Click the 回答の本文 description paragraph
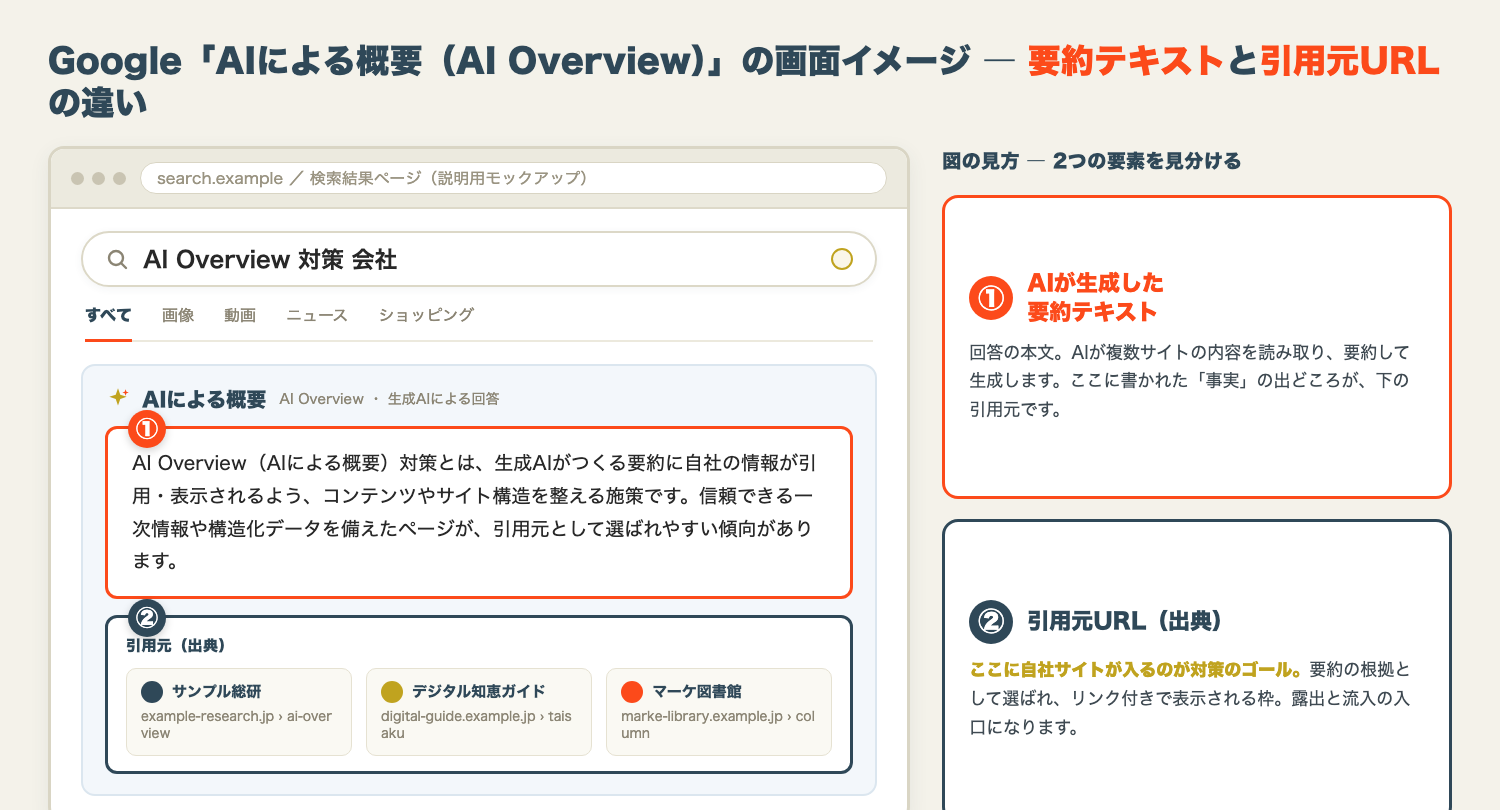The width and height of the screenshot is (1500, 810). 1189,381
